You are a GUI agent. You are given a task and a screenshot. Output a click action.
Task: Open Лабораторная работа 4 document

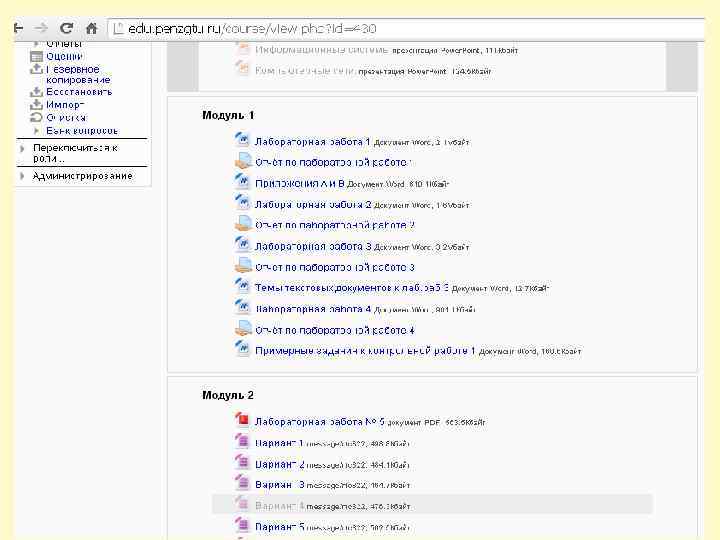(313, 309)
